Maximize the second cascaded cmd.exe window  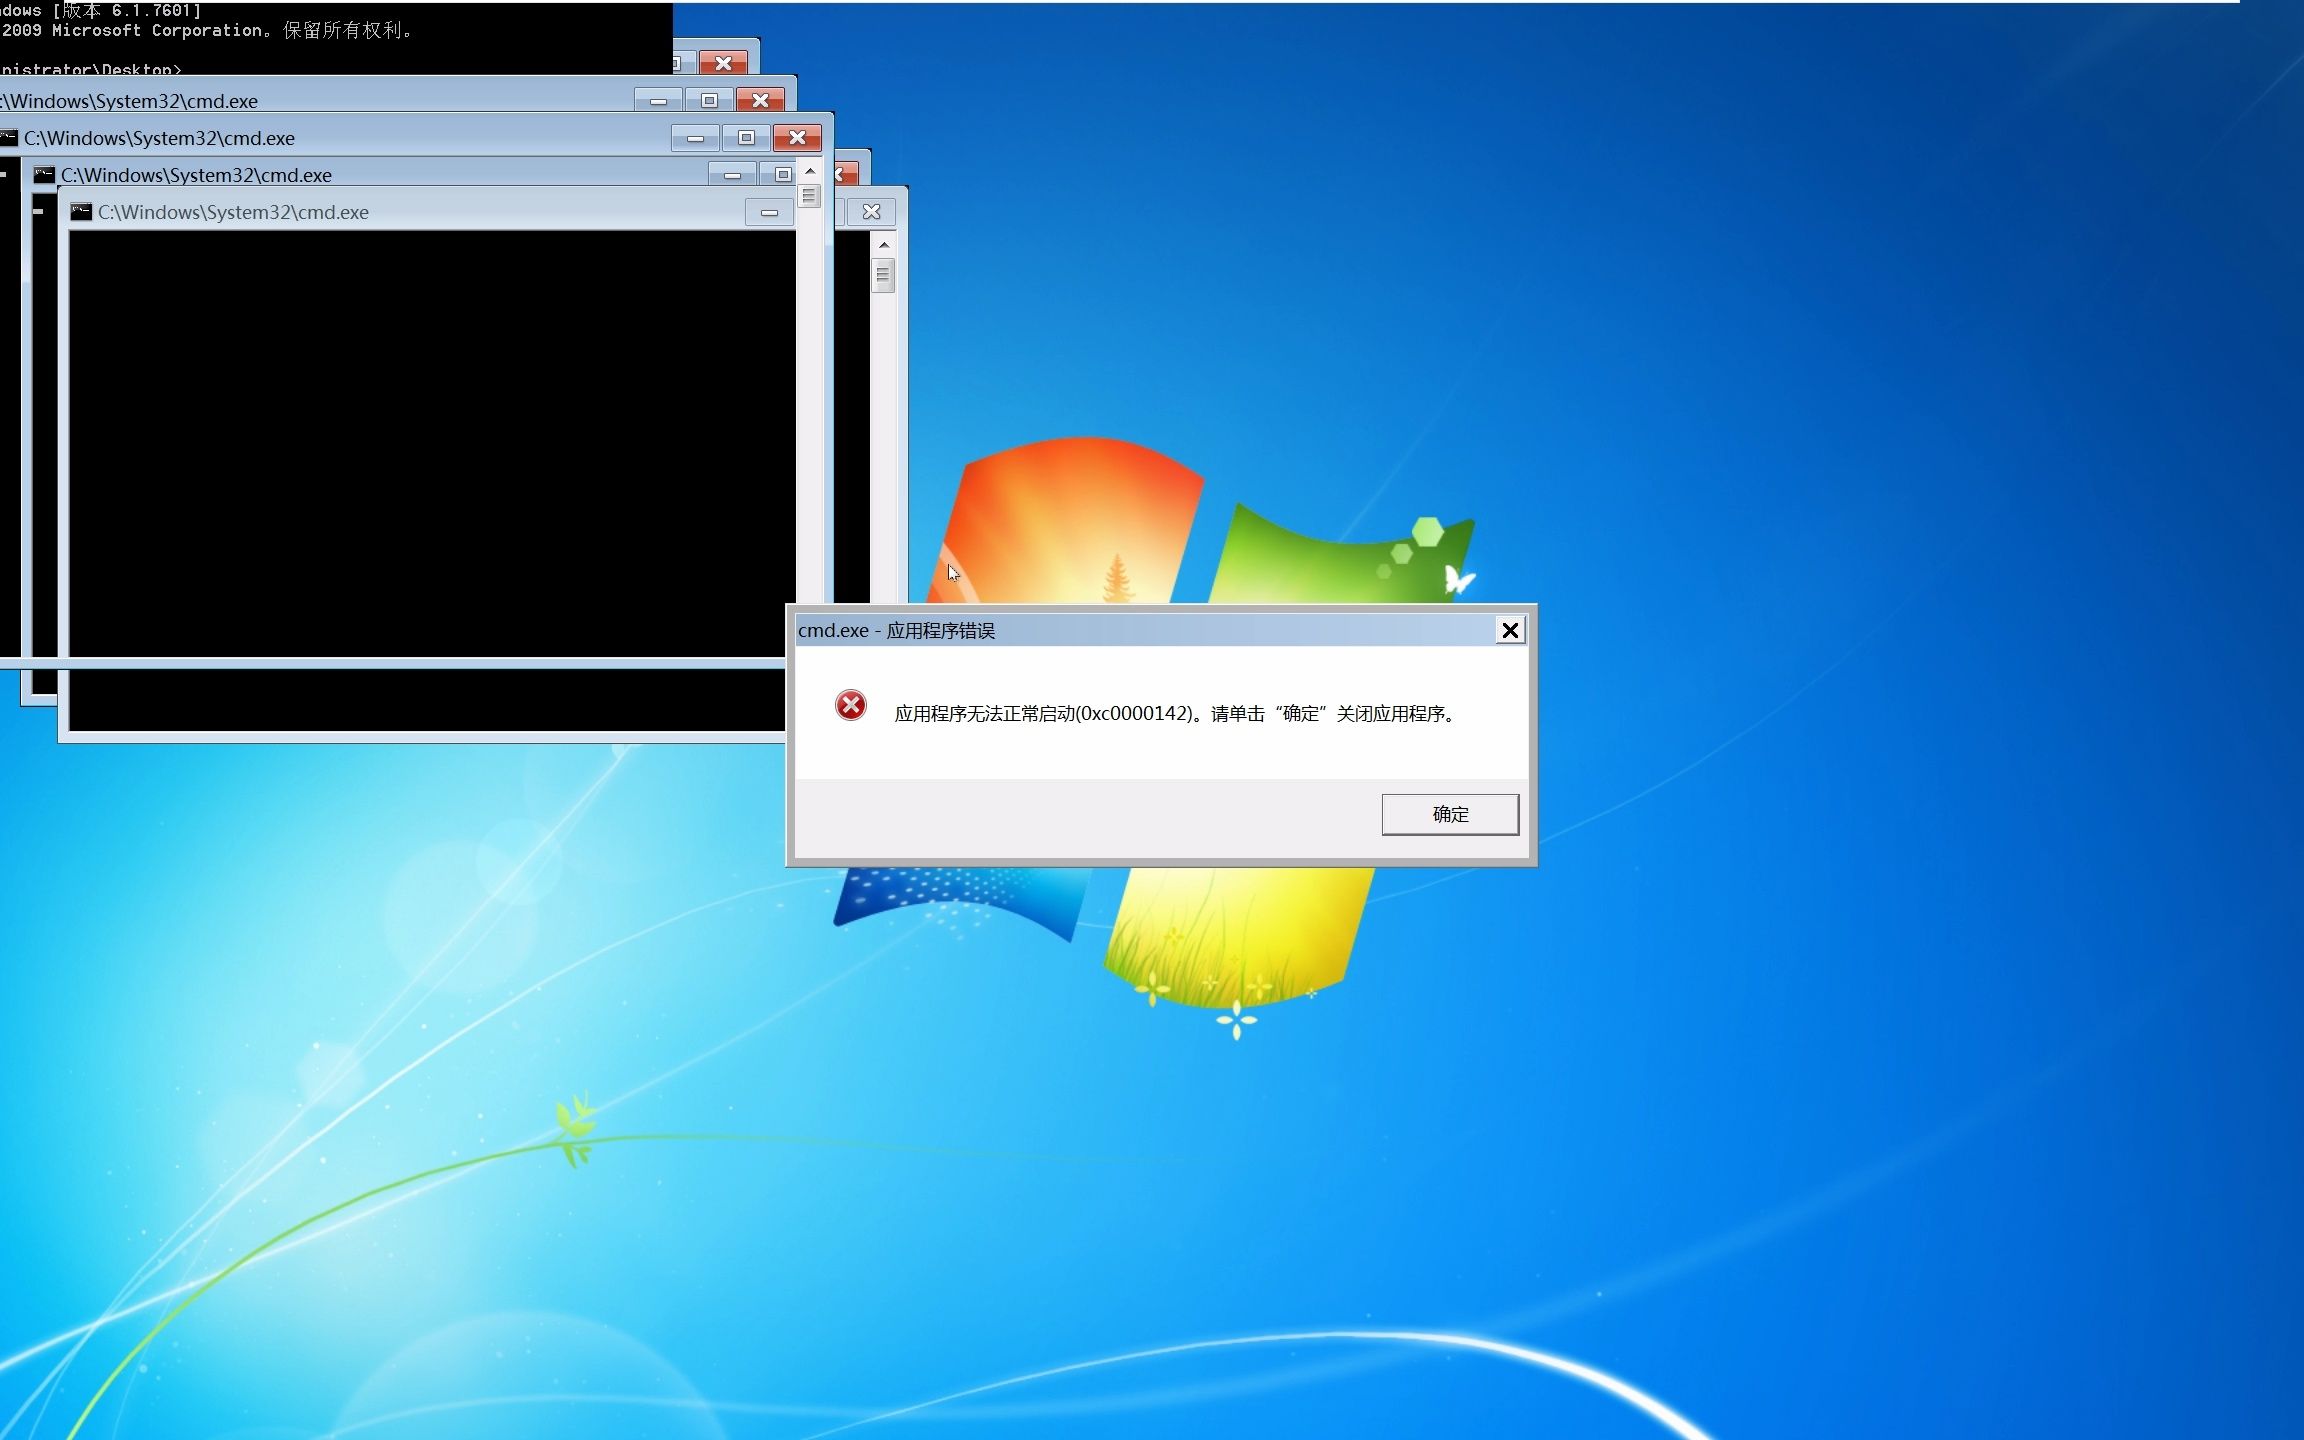click(709, 101)
